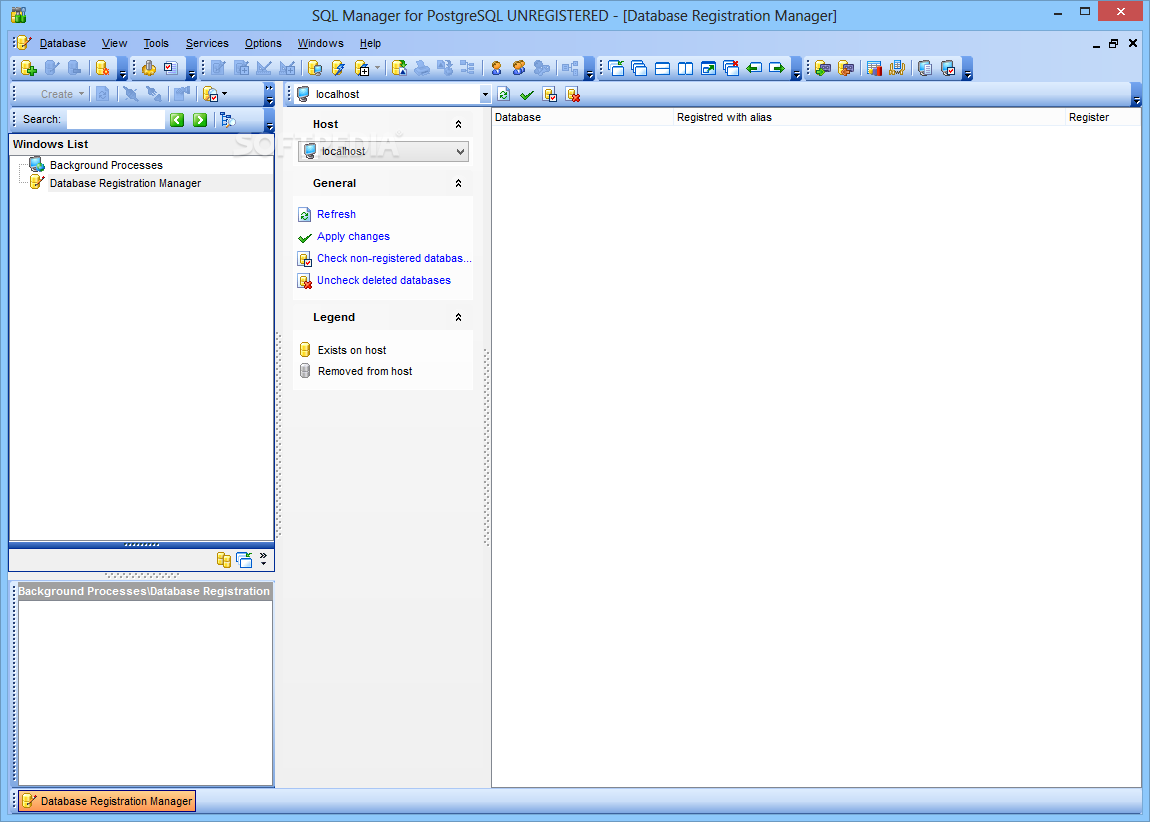Click the database with red gear icon
The image size is (1150, 822).
click(103, 68)
